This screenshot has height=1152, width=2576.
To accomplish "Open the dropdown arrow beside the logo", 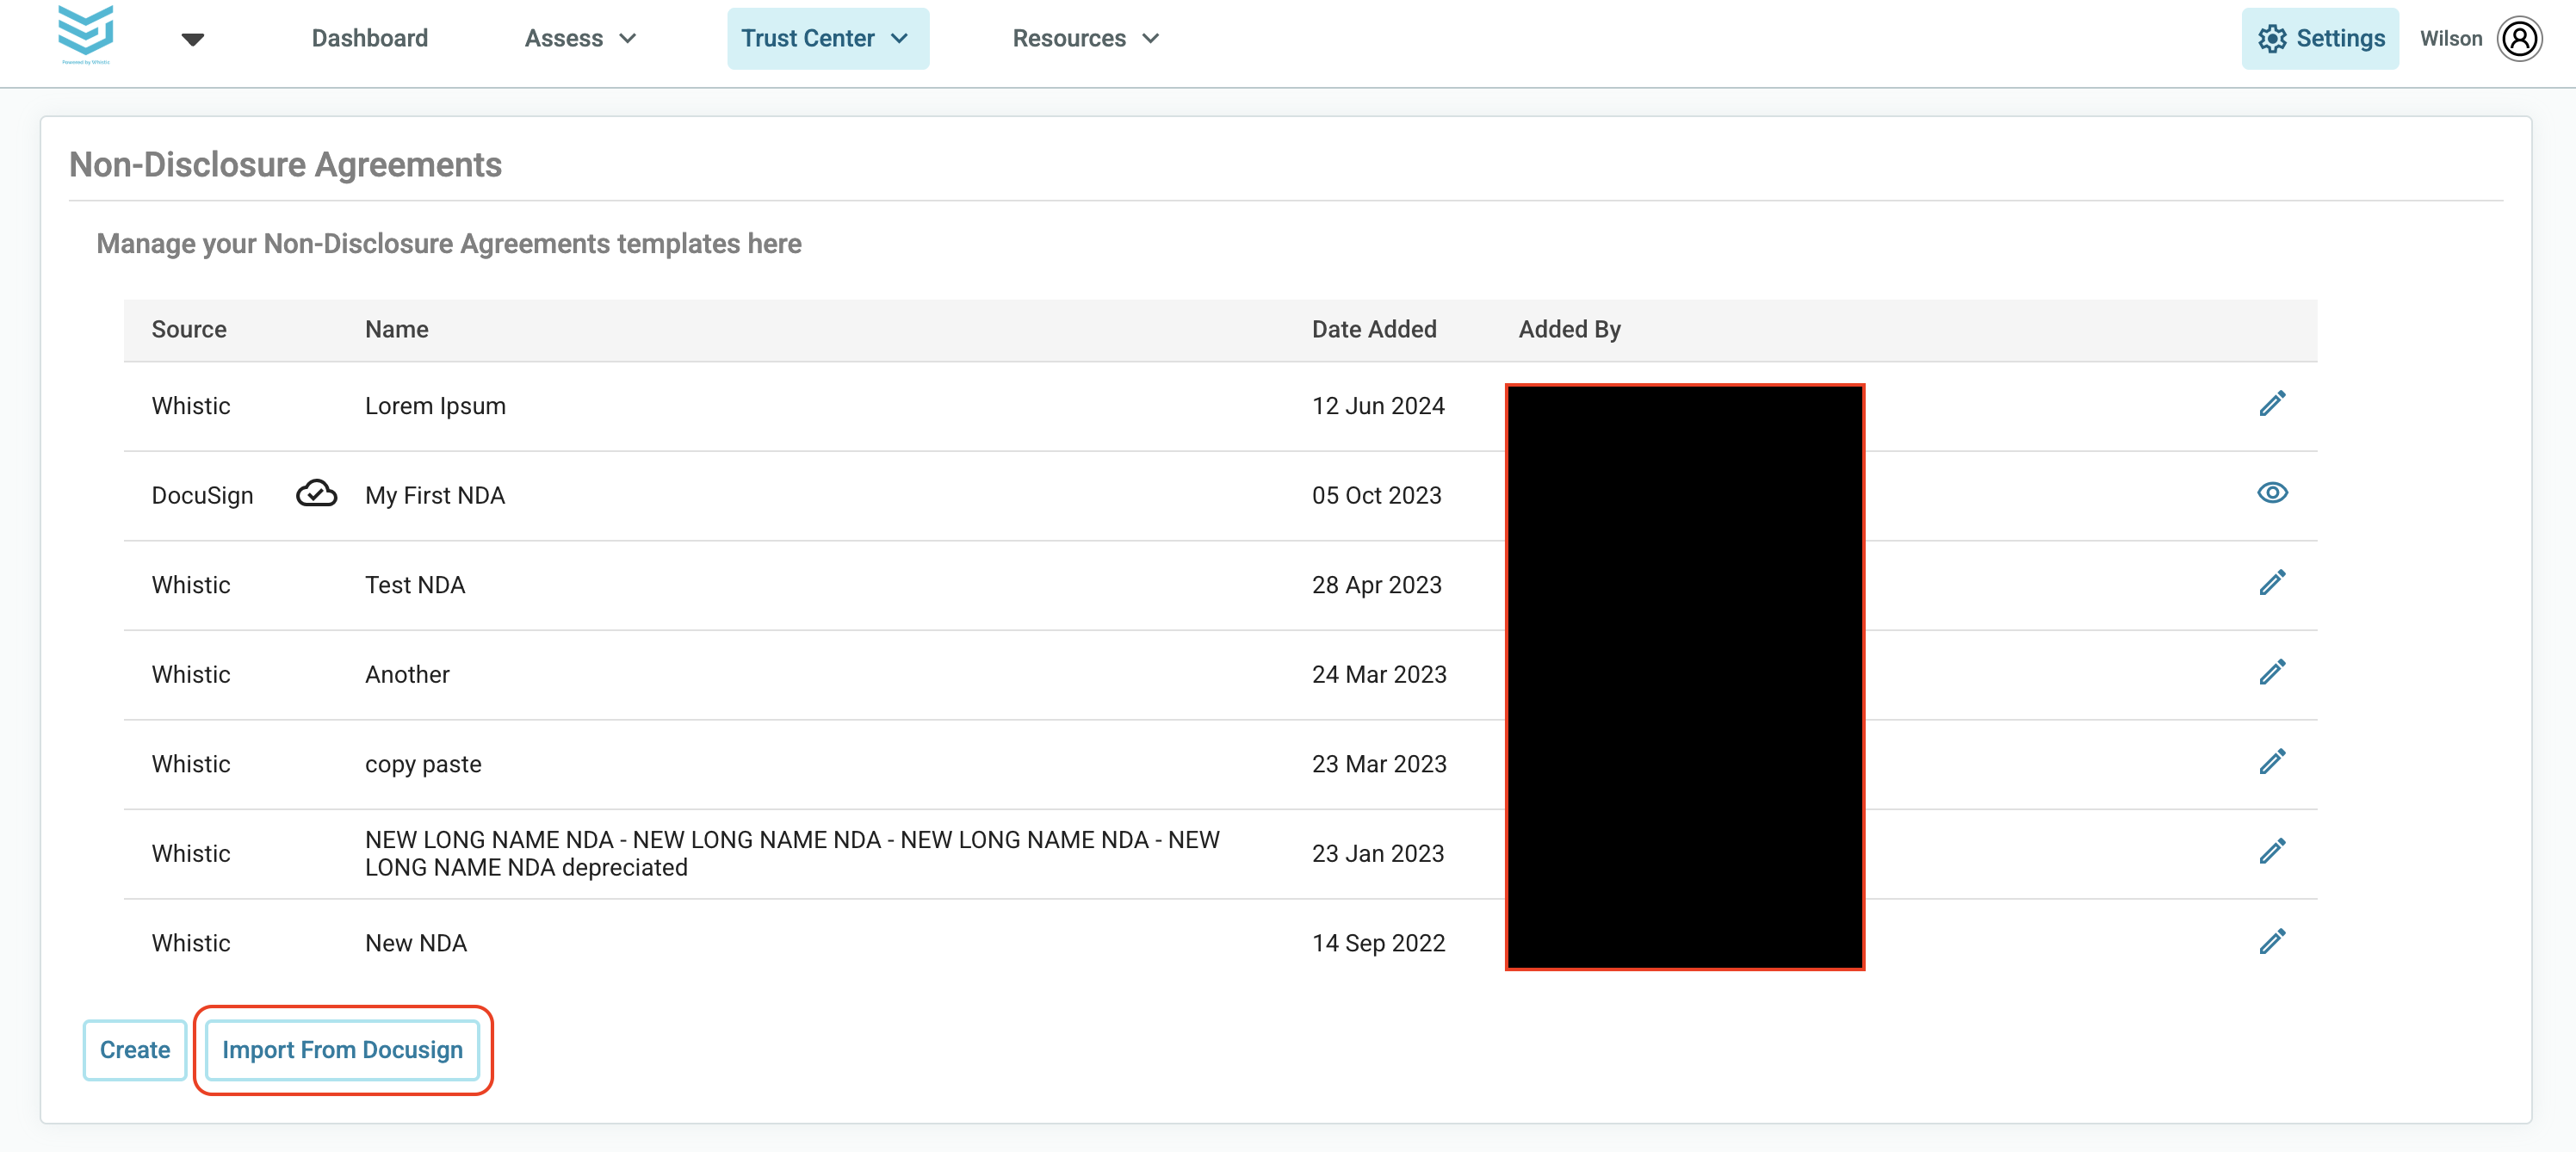I will tap(193, 39).
